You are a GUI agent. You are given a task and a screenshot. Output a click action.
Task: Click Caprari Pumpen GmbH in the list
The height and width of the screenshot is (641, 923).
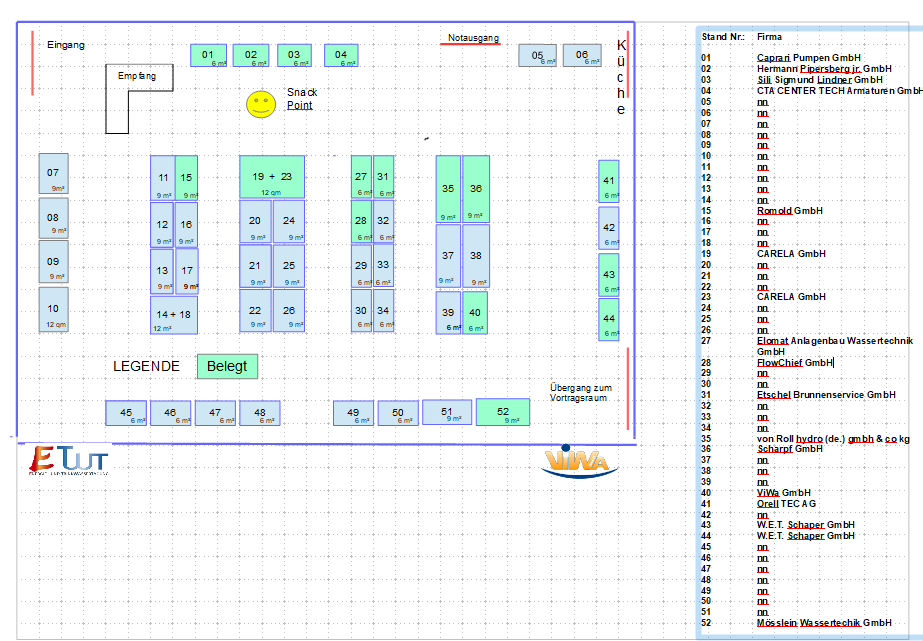809,58
